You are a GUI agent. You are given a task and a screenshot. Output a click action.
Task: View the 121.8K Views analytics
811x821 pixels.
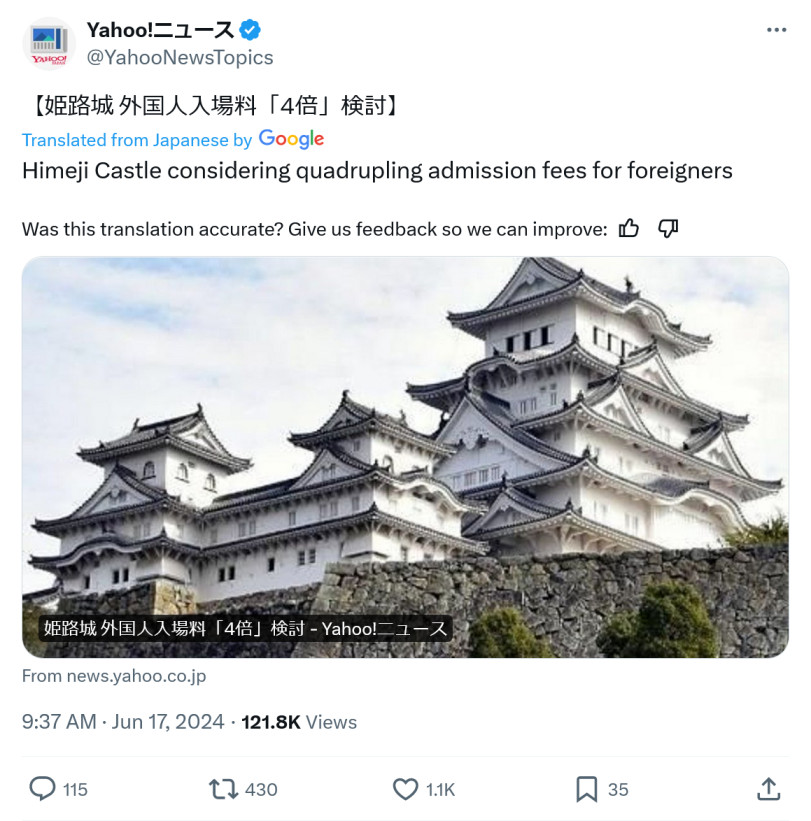[x=299, y=722]
